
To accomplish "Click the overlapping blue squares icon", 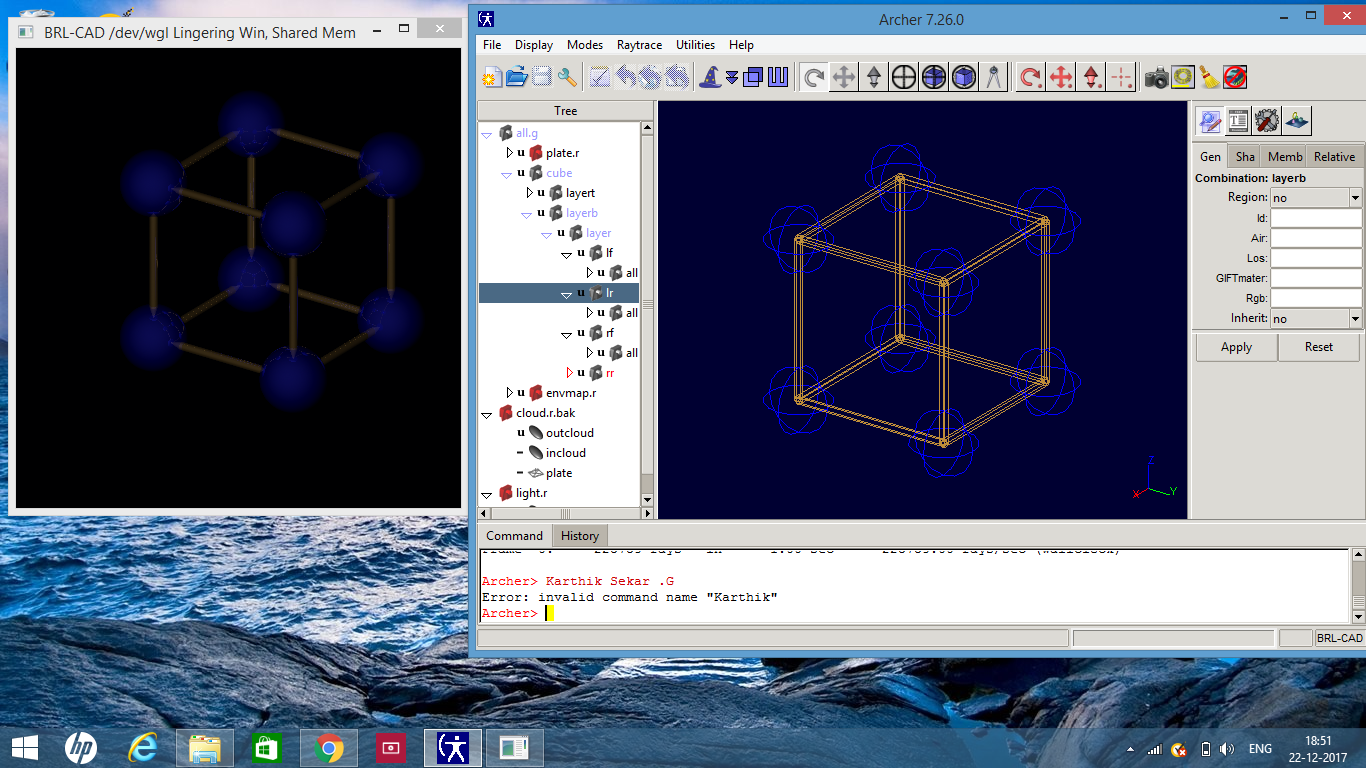I will 753,77.
